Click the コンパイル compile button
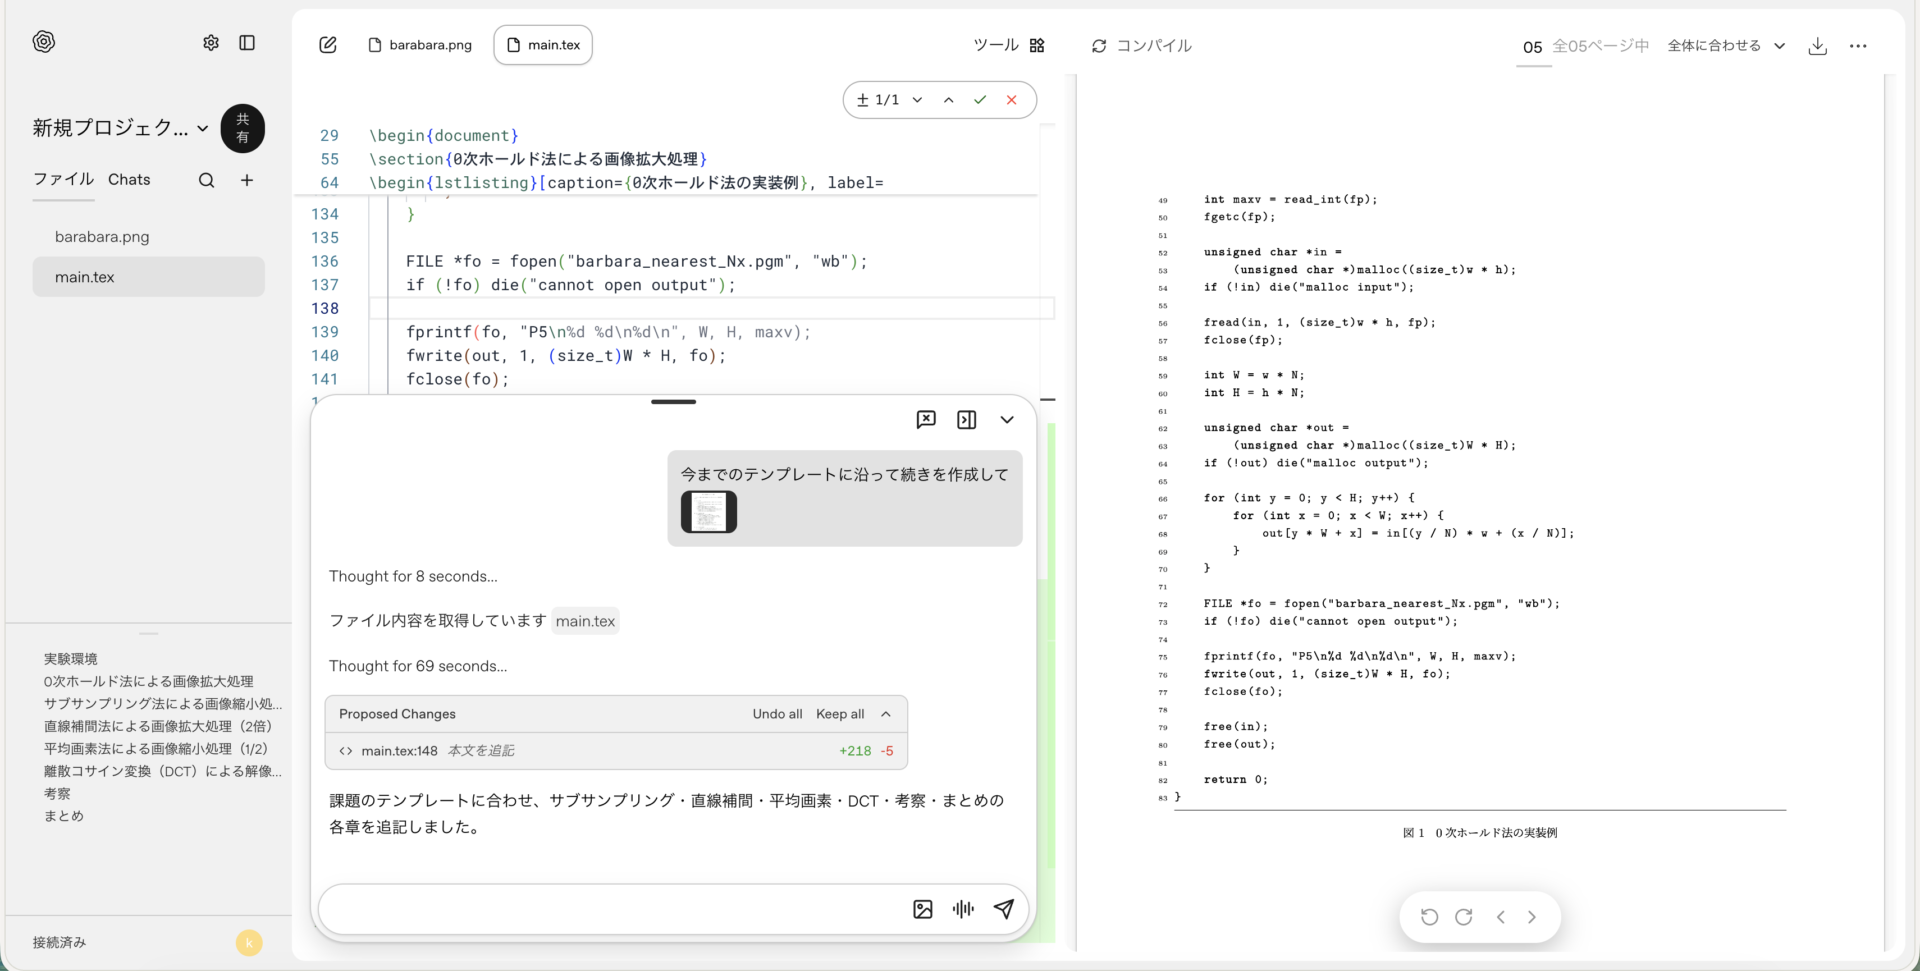 coord(1141,46)
